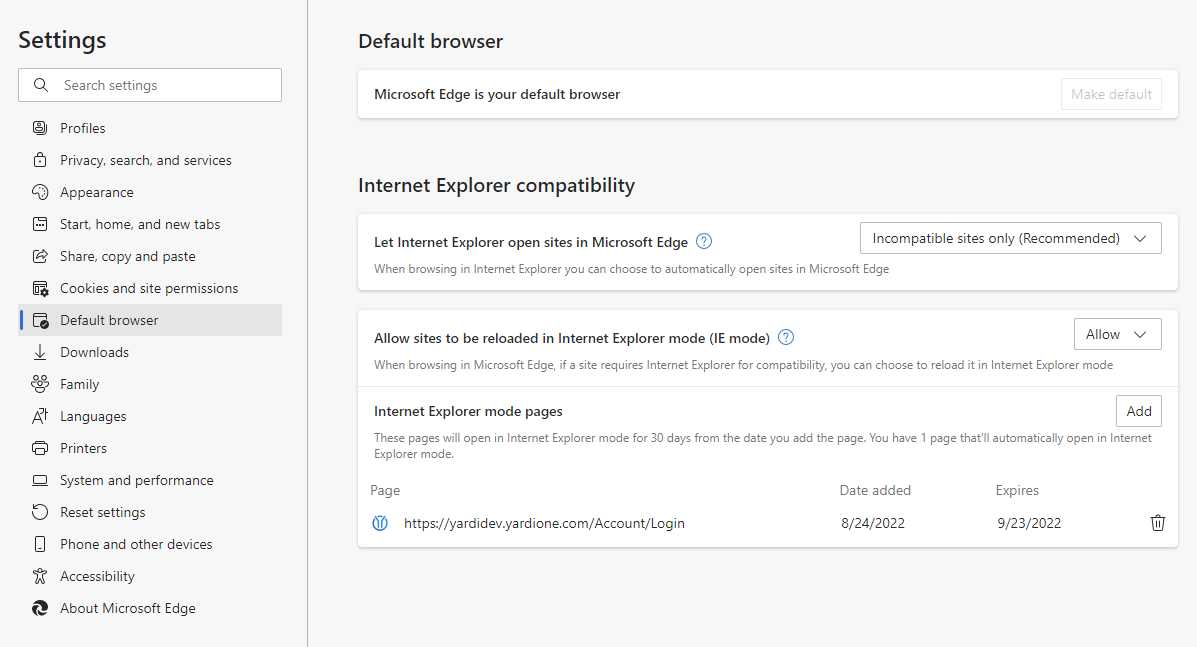Click the yardidev.yardione.com/Account/Login URL
Viewport: 1197px width, 647px height.
544,523
